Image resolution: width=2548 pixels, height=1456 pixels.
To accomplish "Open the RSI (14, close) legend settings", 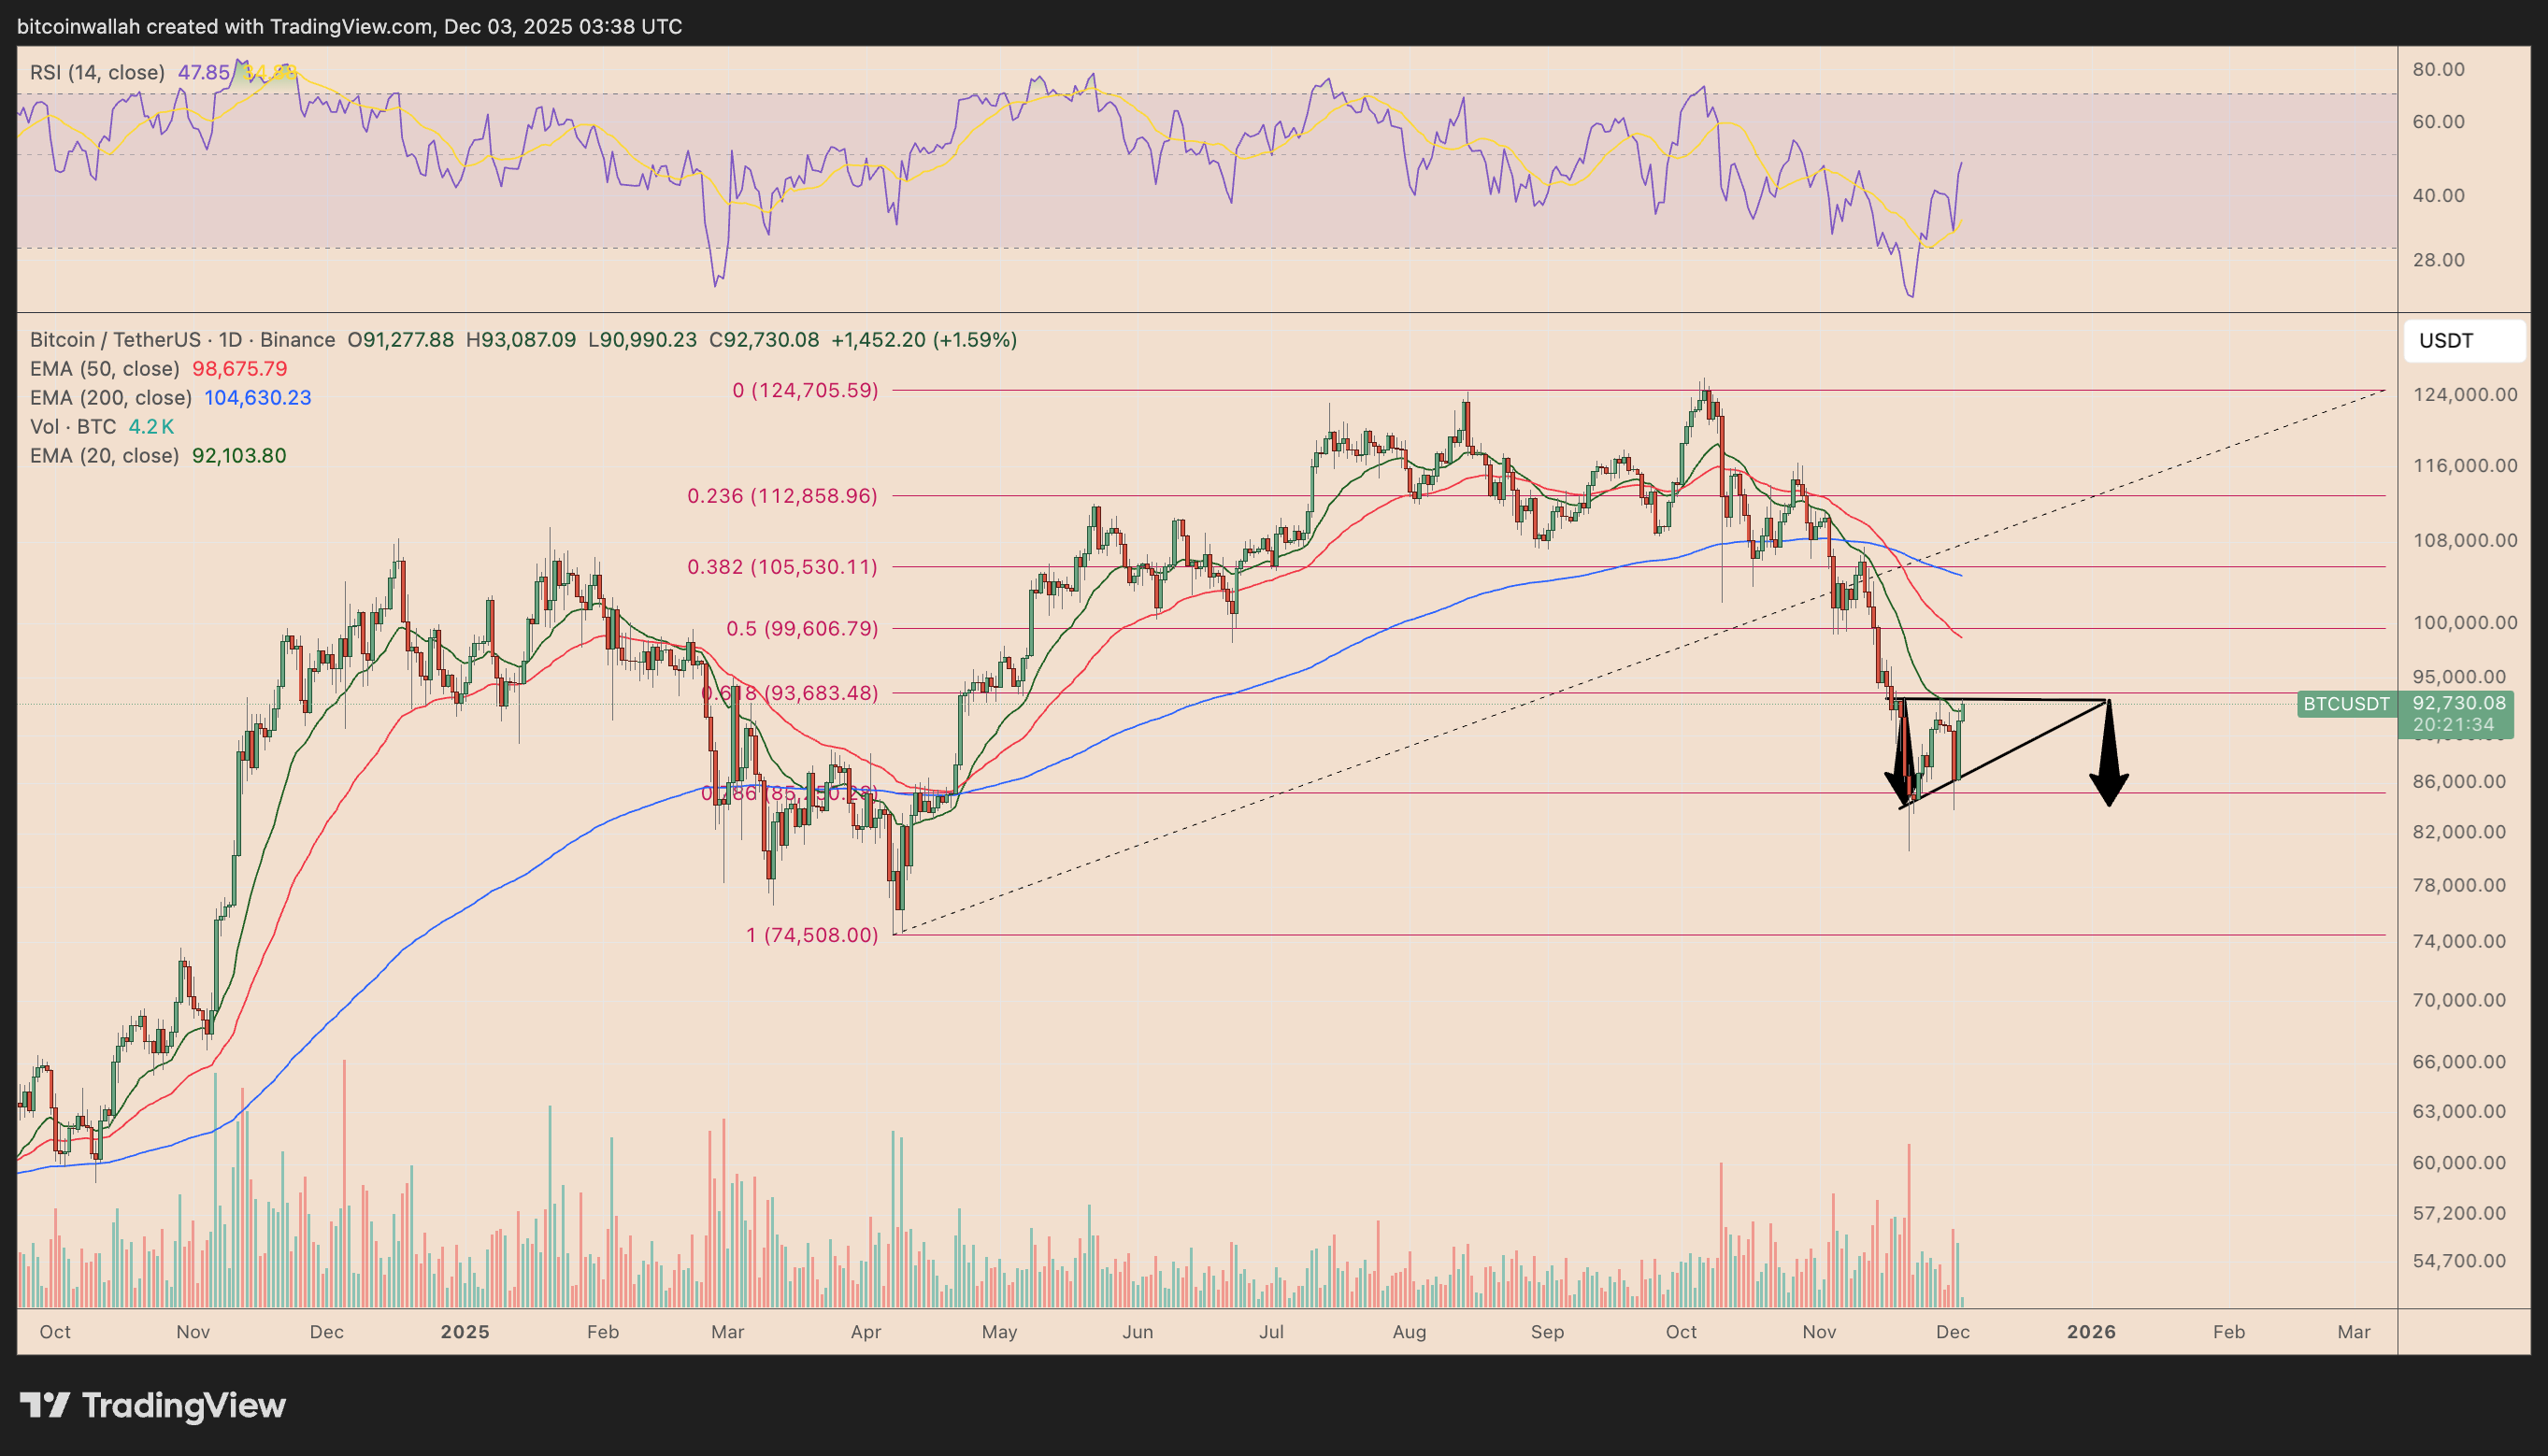I will (97, 72).
